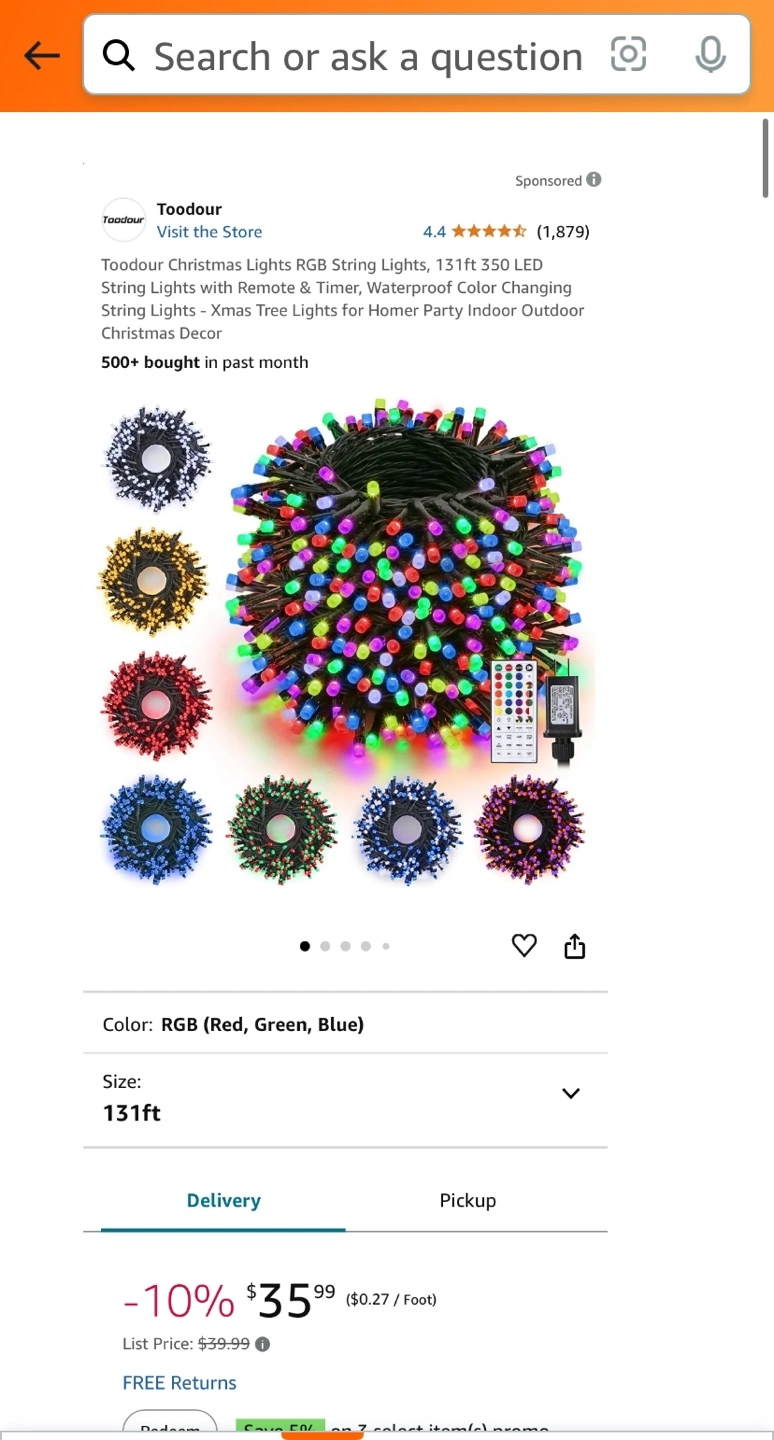Tap the Toodour brand logo

pos(124,220)
